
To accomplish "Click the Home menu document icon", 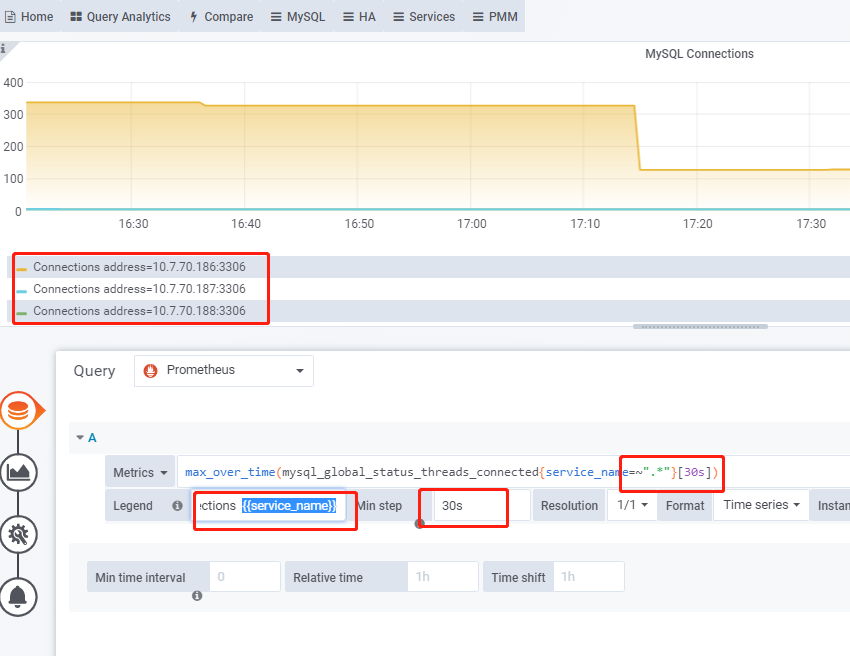I will (x=10, y=17).
